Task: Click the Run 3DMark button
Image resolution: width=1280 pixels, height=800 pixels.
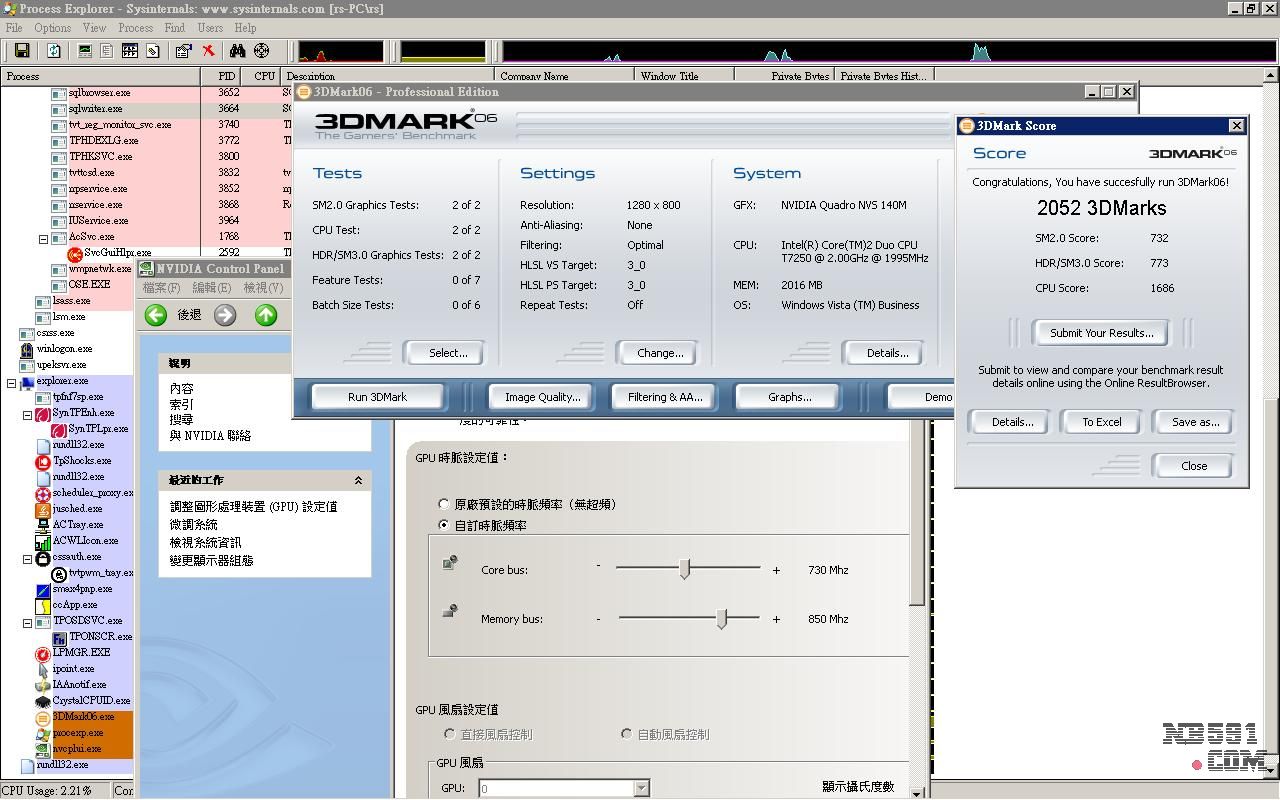Action: [x=377, y=397]
